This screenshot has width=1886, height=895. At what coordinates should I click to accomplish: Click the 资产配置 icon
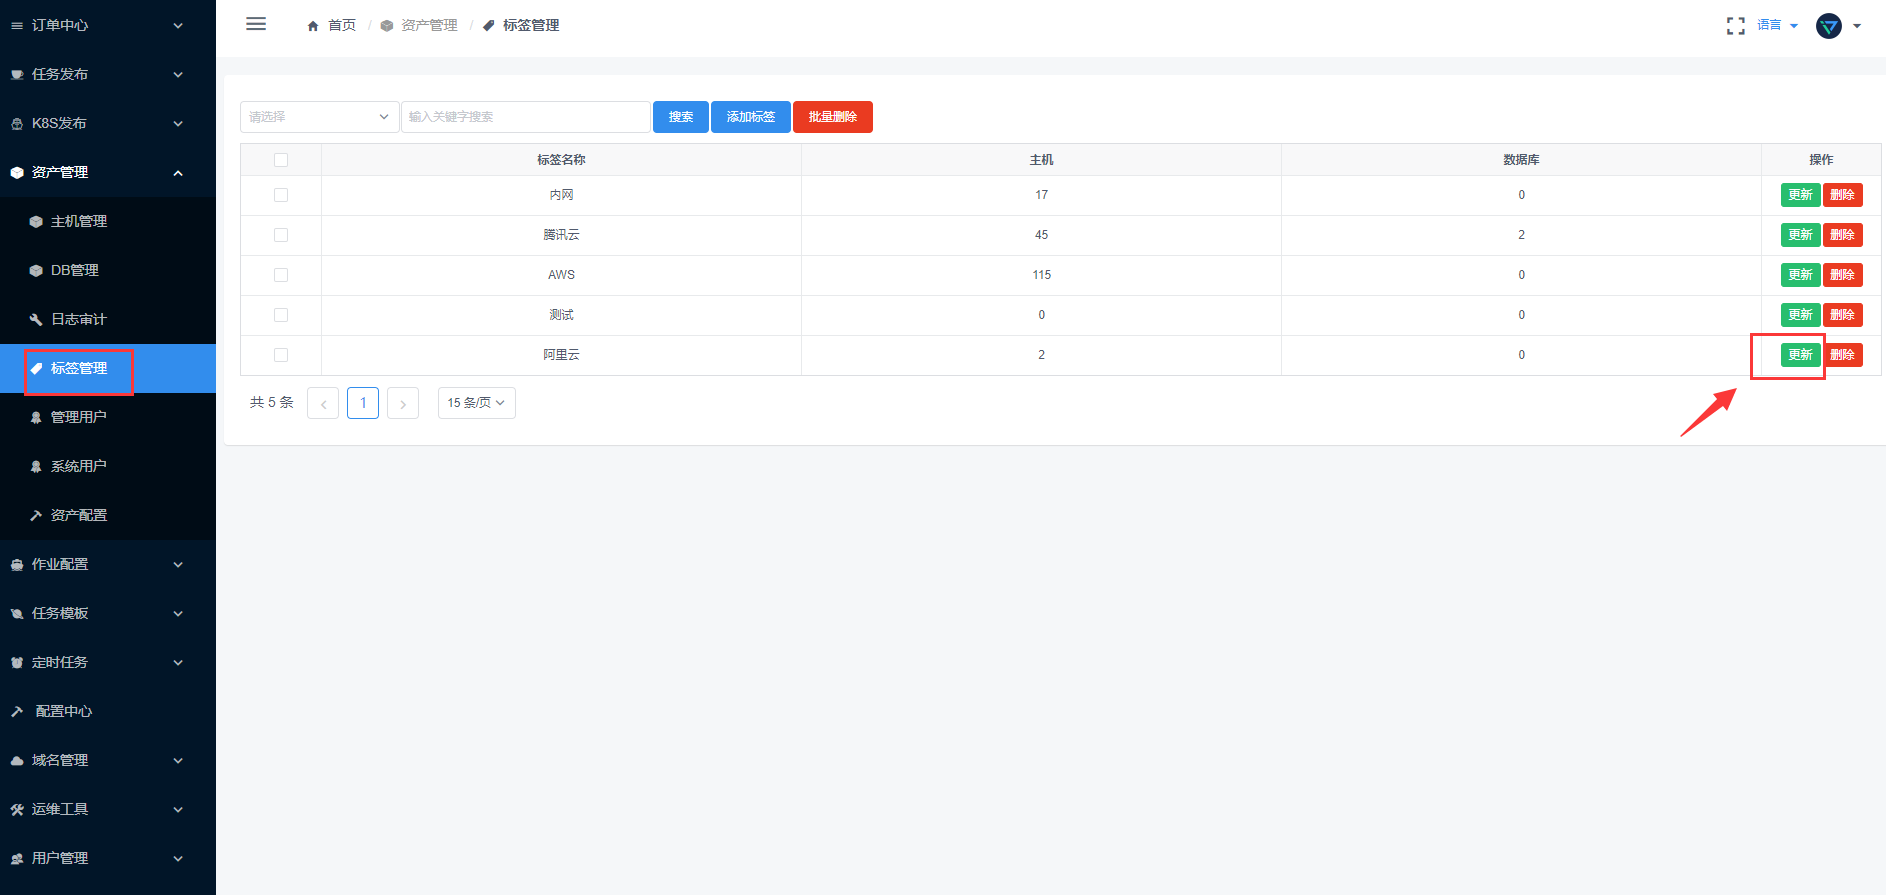tap(36, 516)
